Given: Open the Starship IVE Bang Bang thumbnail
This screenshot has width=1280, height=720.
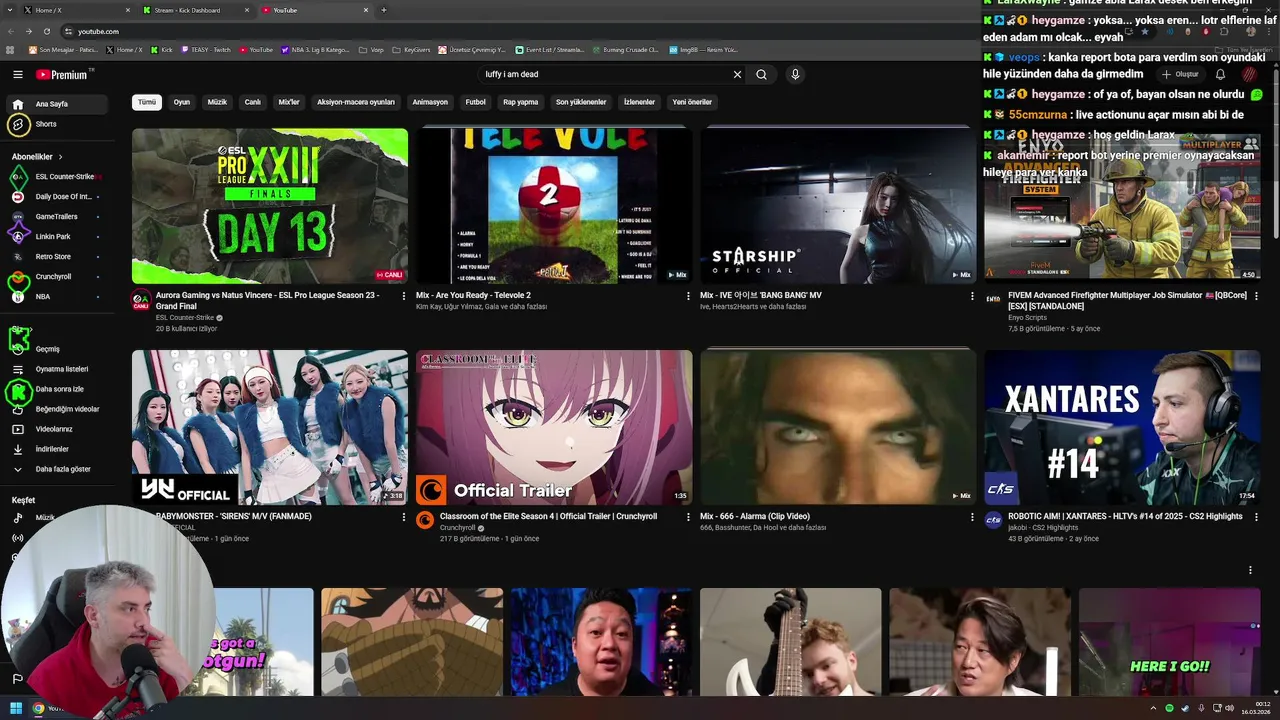Looking at the screenshot, I should (838, 205).
